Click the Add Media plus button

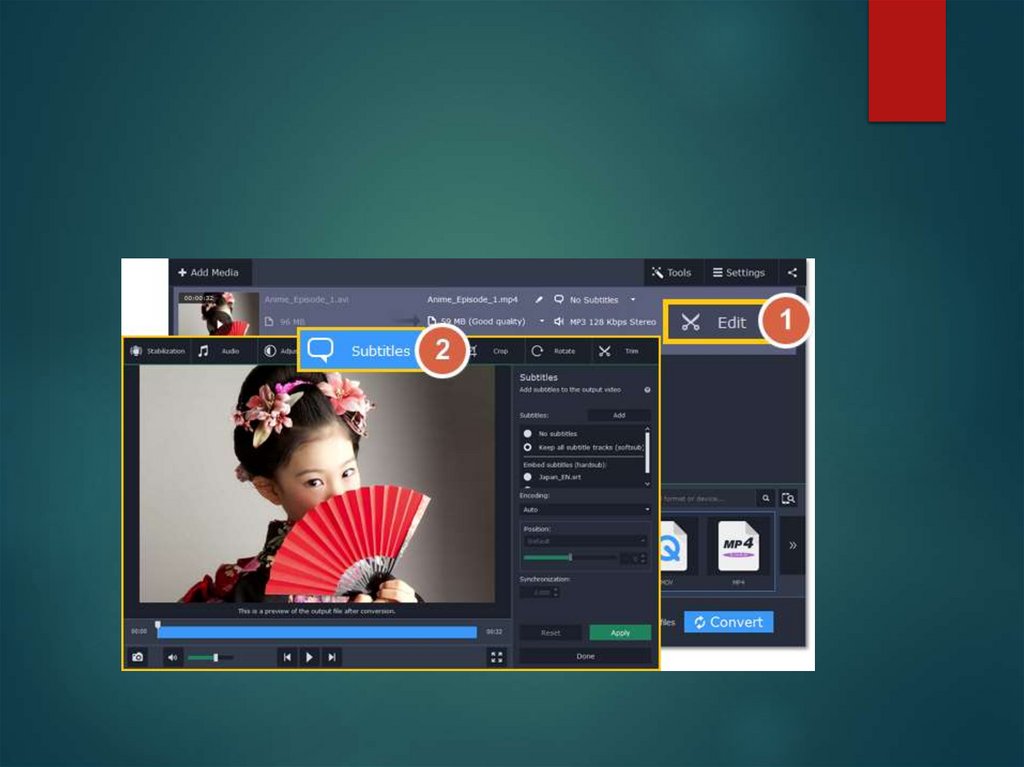208,272
